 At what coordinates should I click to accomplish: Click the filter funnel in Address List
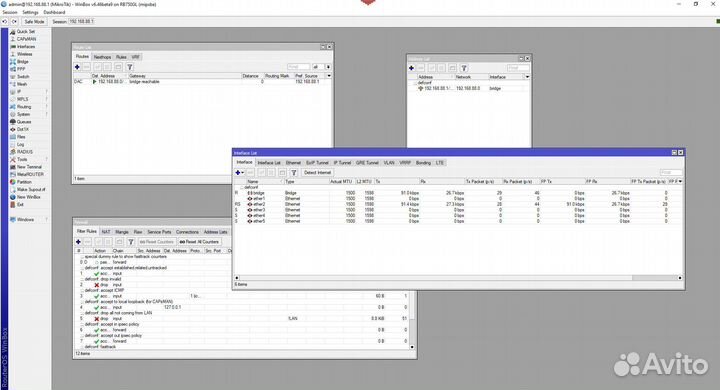pyautogui.click(x=464, y=68)
